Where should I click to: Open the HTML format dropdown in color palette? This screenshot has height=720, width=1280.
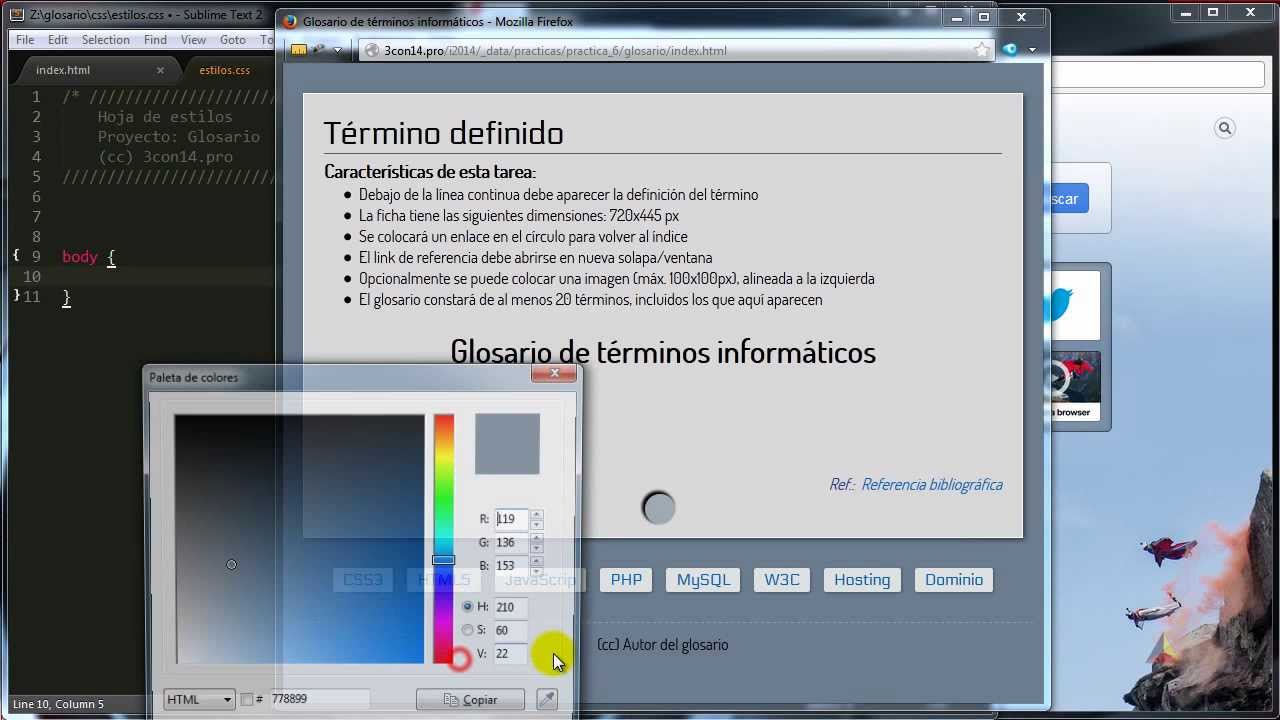point(199,699)
